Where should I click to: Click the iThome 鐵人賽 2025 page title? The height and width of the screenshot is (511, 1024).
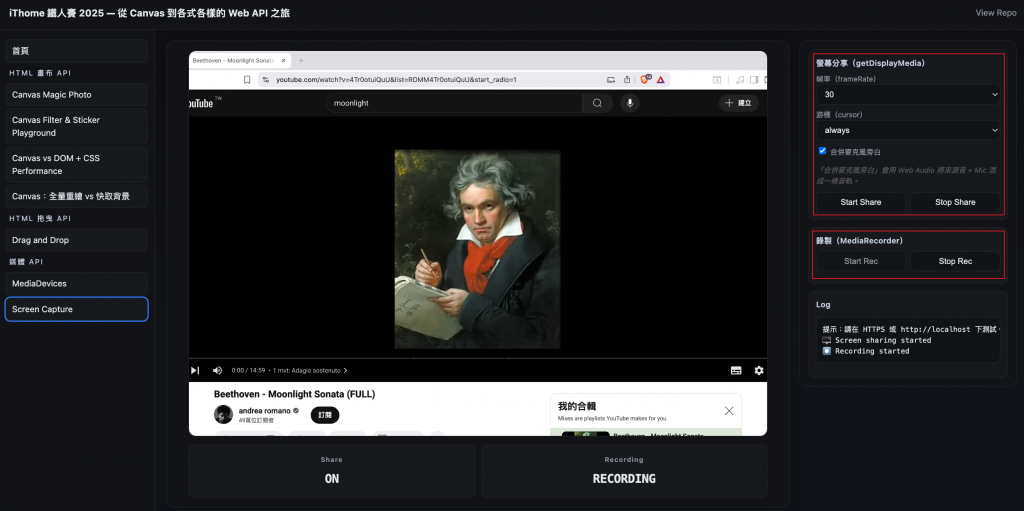click(149, 13)
